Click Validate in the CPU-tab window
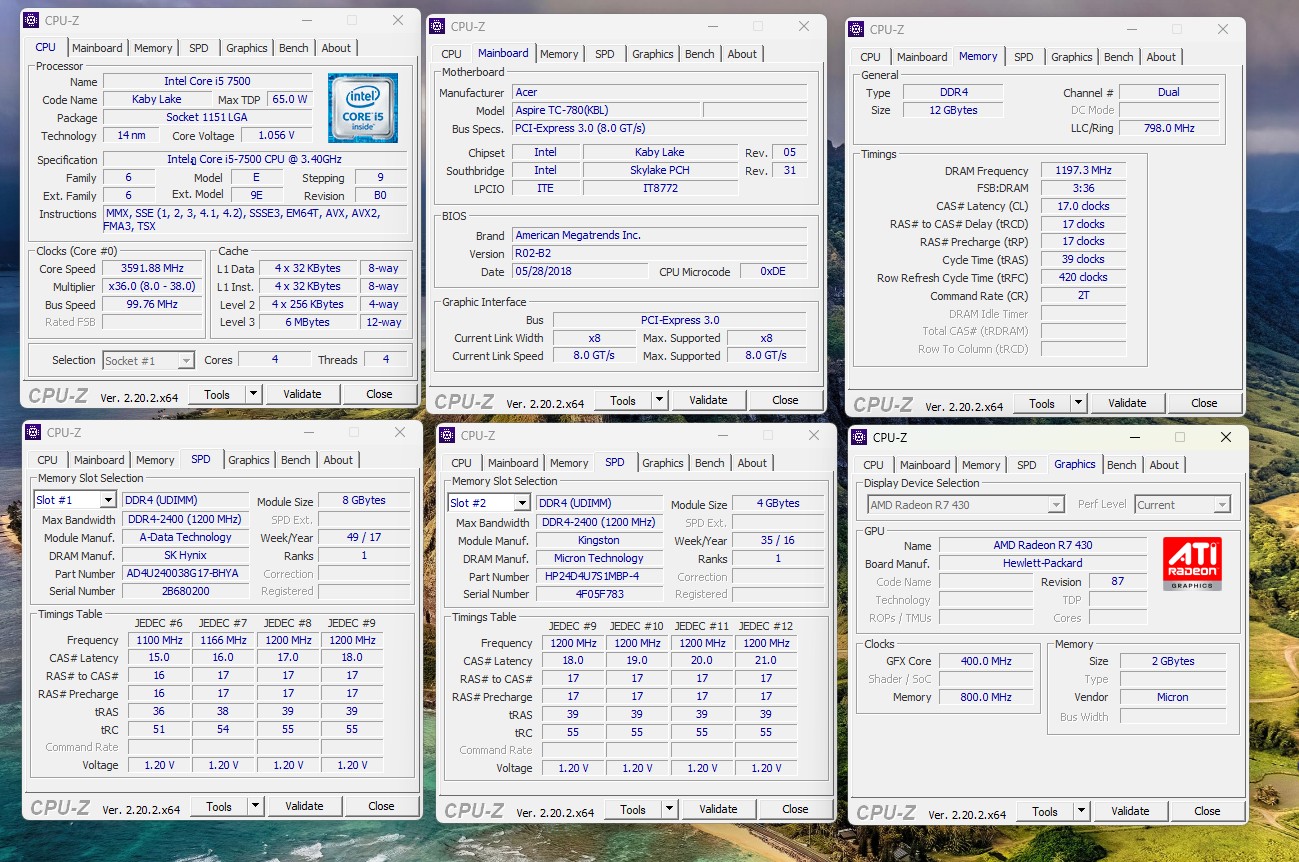 point(302,394)
